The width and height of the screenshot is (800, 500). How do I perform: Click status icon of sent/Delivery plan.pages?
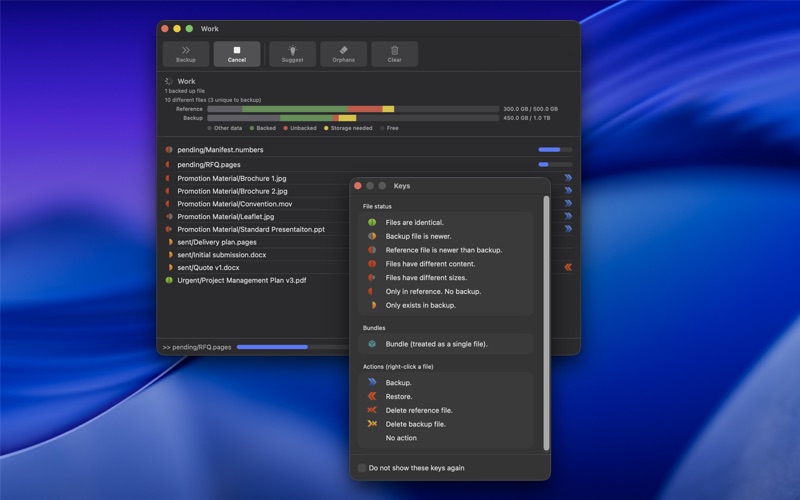(170, 242)
